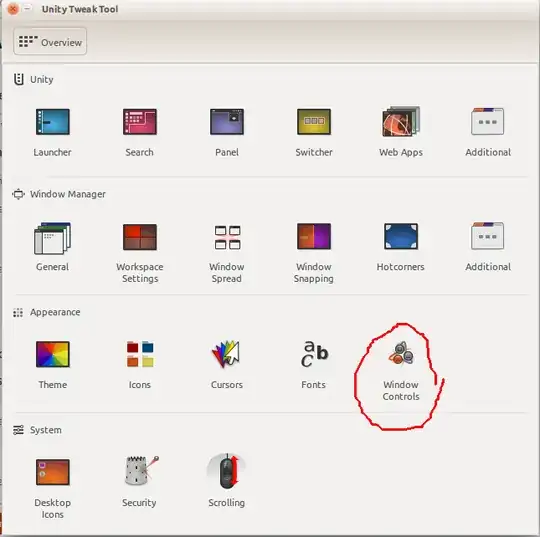Open the Launcher settings icon
Viewport: 540px width, 537px height.
pos(53,122)
